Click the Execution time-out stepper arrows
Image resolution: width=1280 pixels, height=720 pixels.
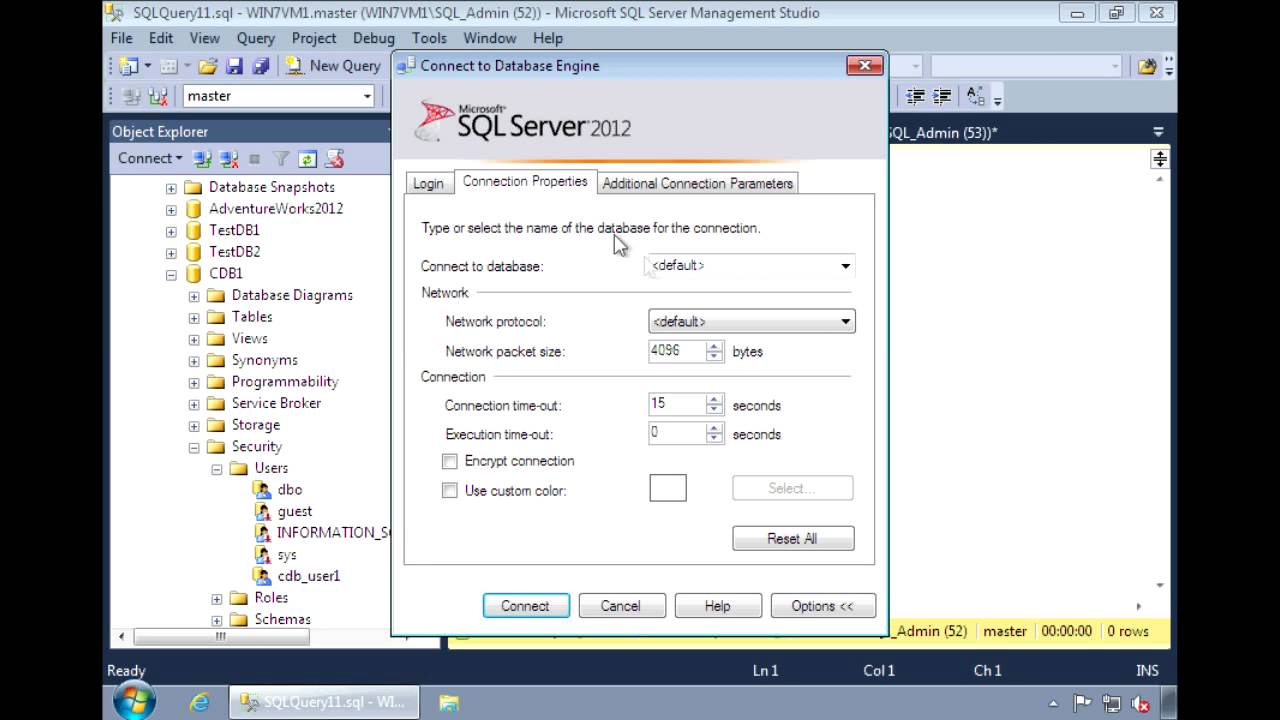pyautogui.click(x=714, y=434)
